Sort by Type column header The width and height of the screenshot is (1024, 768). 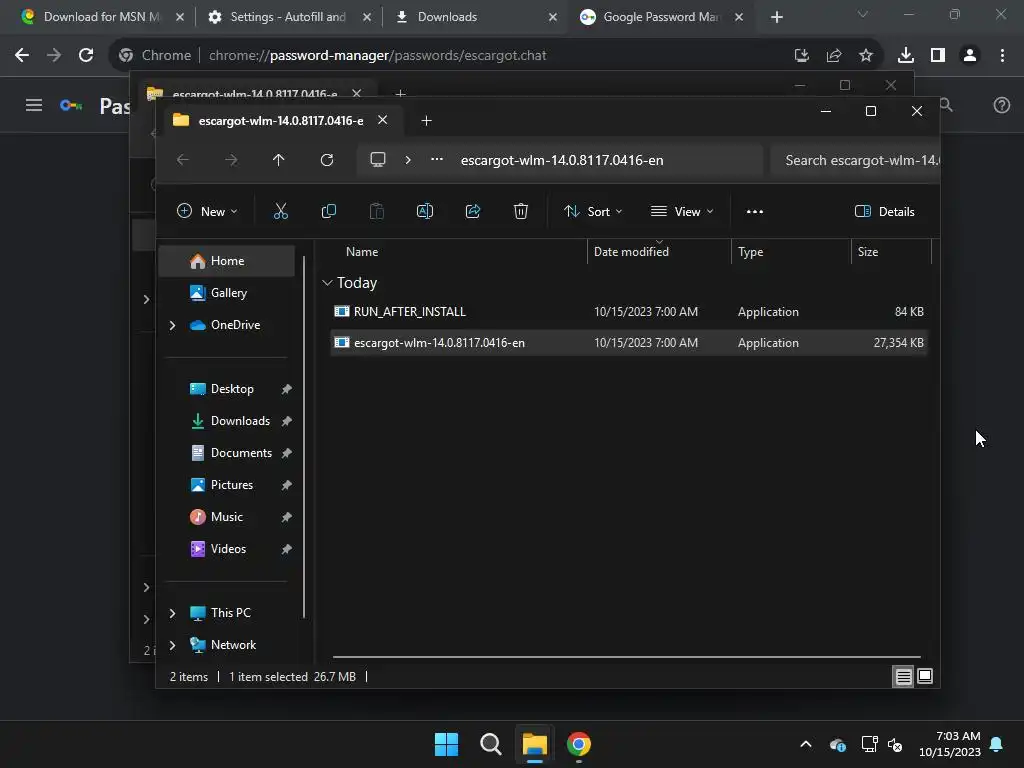click(x=750, y=251)
